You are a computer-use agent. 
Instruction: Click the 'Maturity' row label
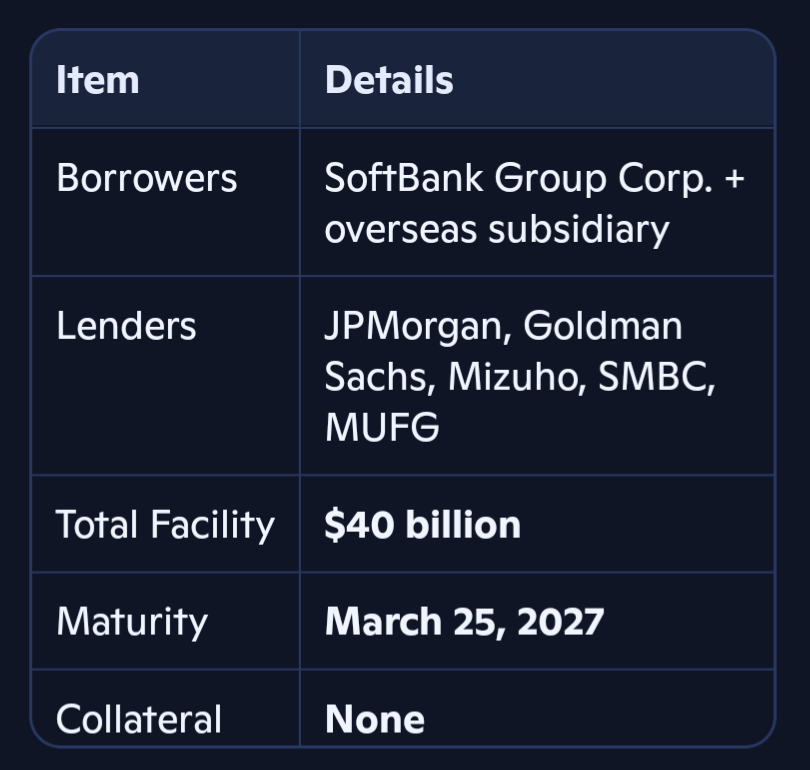pos(132,621)
